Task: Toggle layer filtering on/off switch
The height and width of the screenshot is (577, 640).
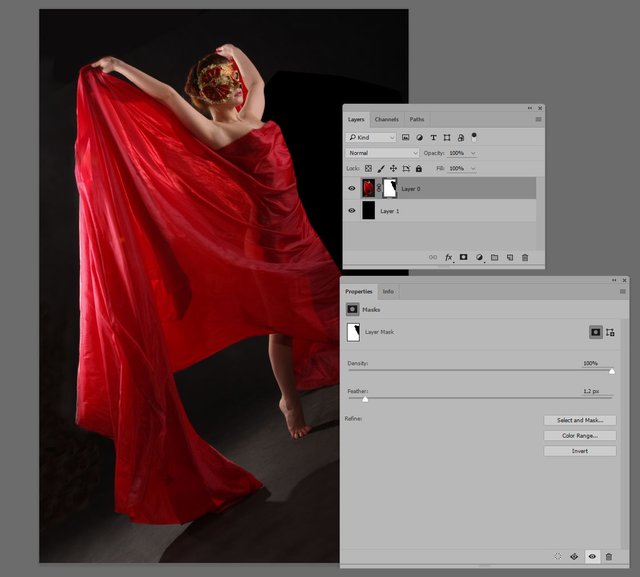Action: tap(474, 137)
